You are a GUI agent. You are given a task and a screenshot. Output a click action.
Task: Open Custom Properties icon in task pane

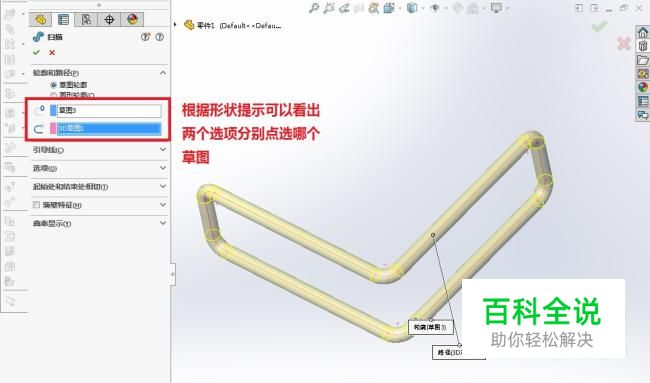coord(643,101)
